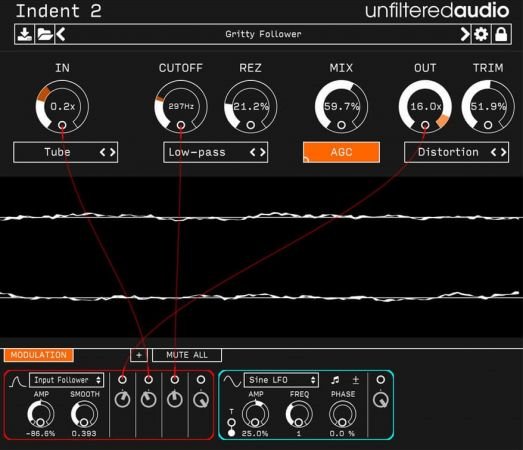Click the MUTE ALL button
The image size is (523, 450).
pos(187,355)
